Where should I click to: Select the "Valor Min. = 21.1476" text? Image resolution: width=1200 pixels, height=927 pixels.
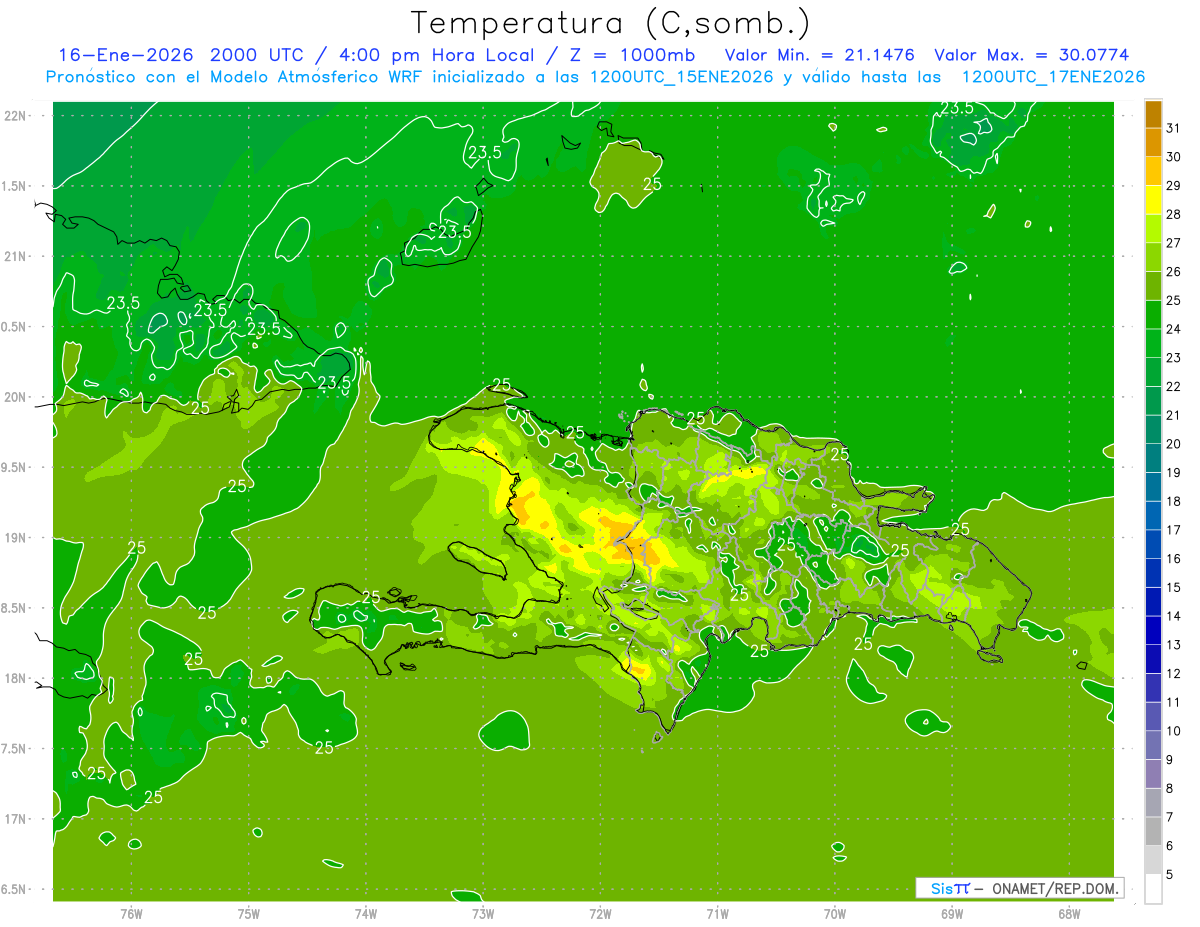[x=819, y=55]
